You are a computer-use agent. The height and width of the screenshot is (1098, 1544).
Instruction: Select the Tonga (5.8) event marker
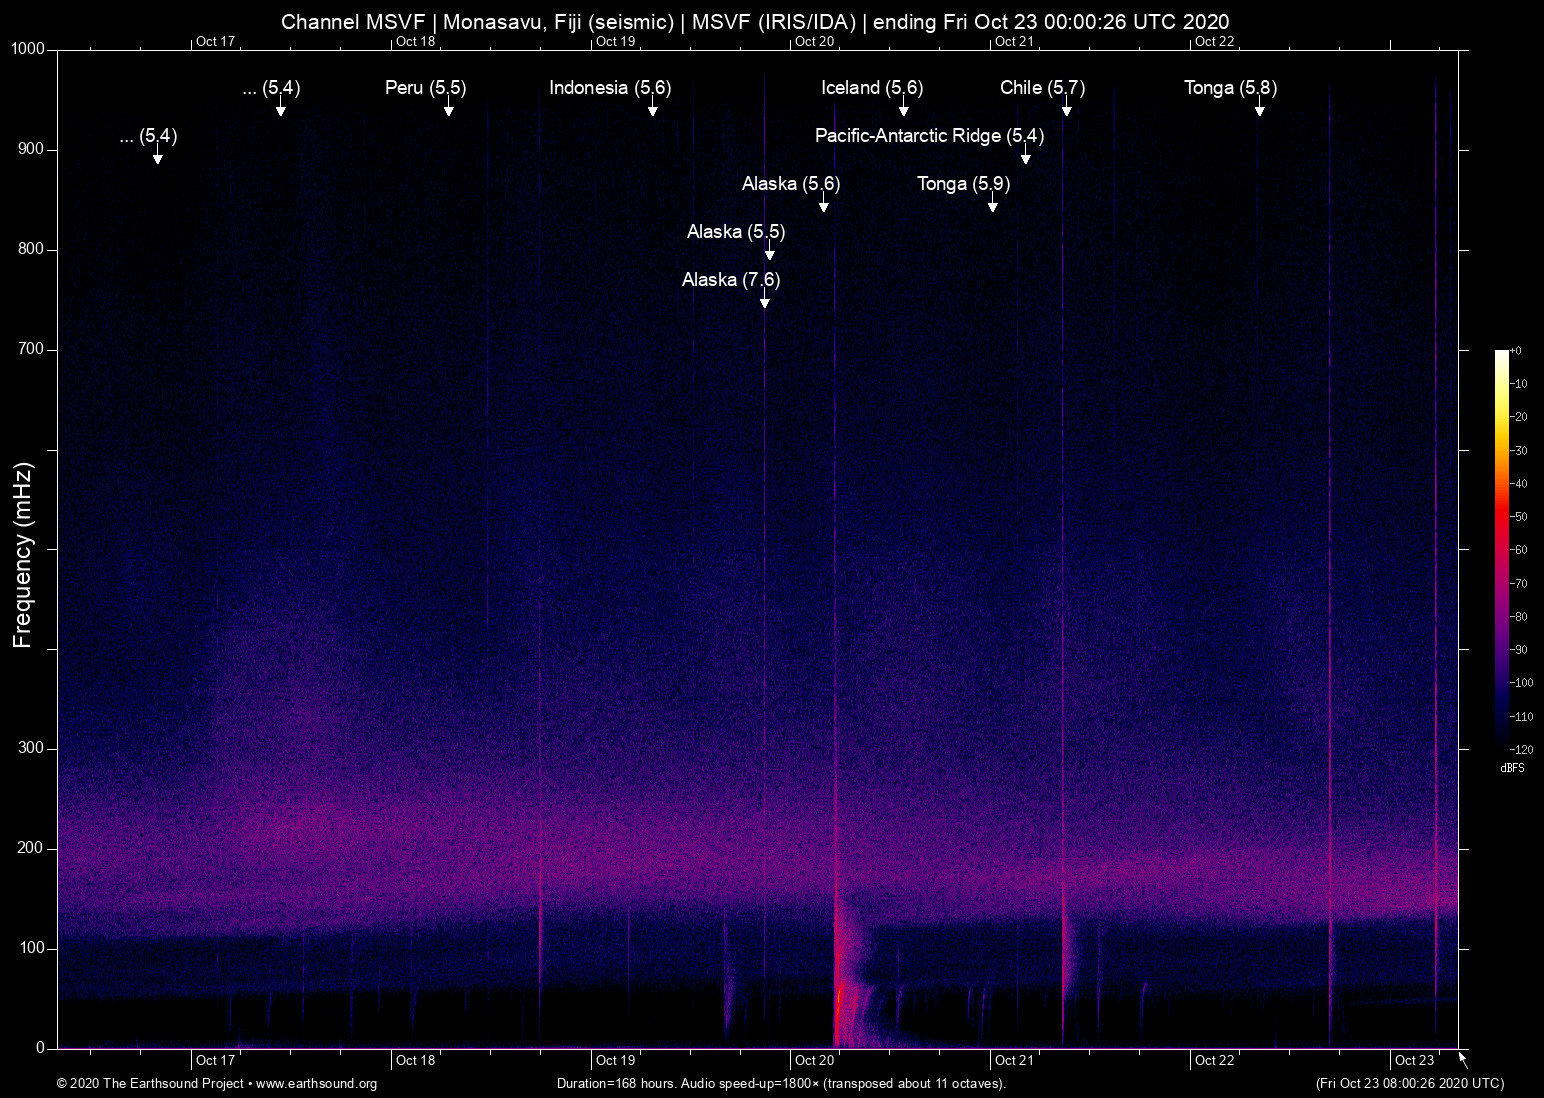coord(1231,88)
